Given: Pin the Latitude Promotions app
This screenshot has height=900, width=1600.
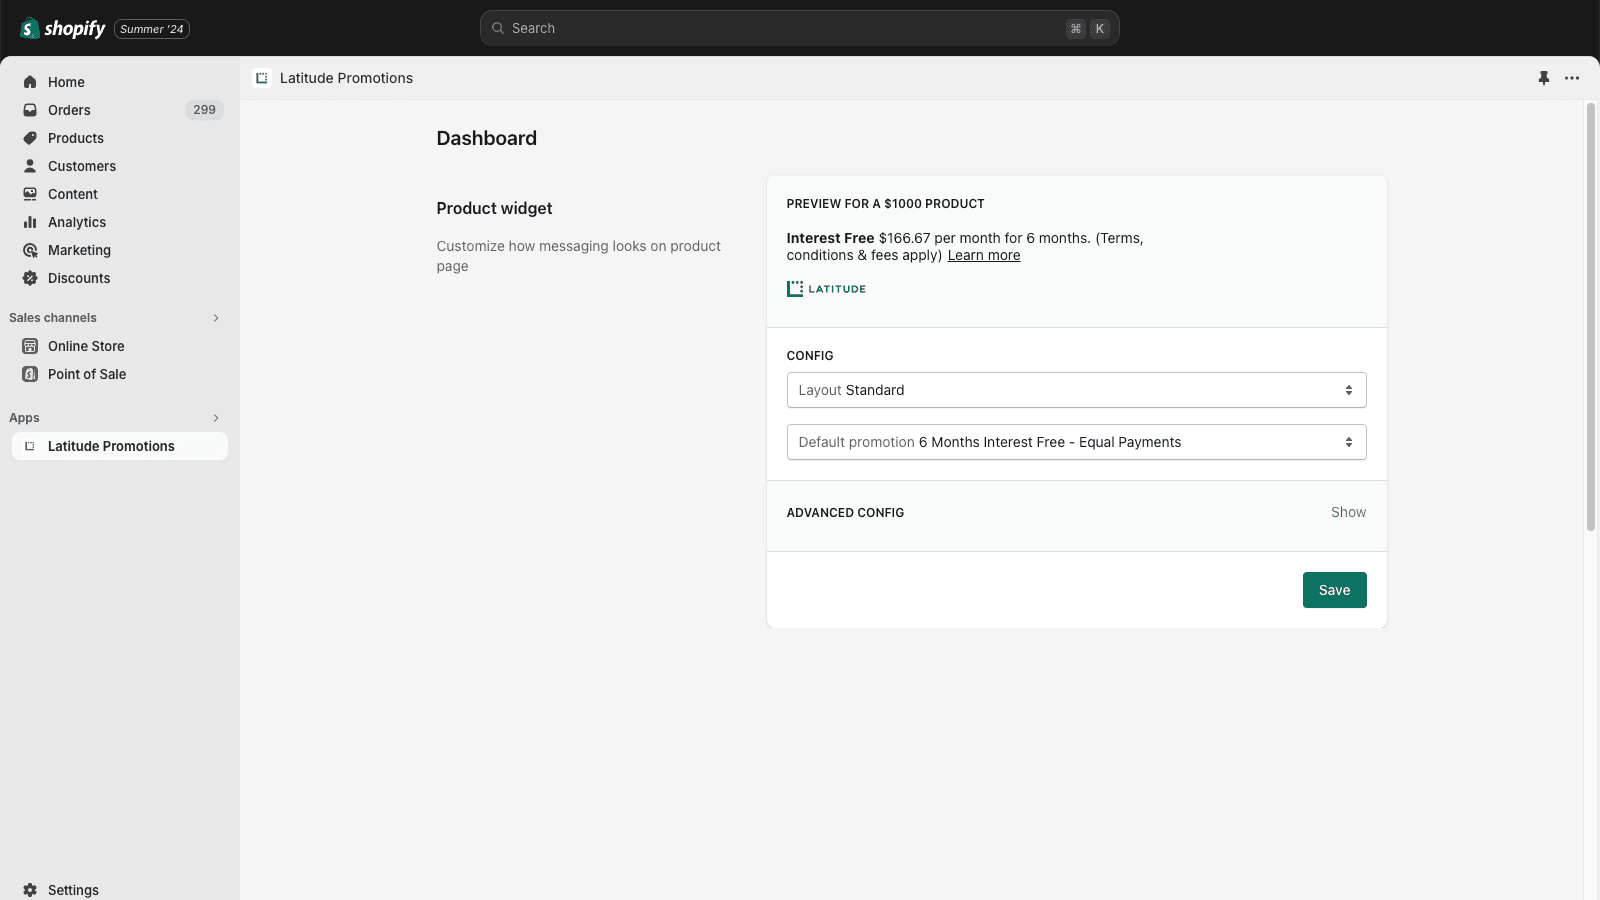Looking at the screenshot, I should click(1544, 77).
